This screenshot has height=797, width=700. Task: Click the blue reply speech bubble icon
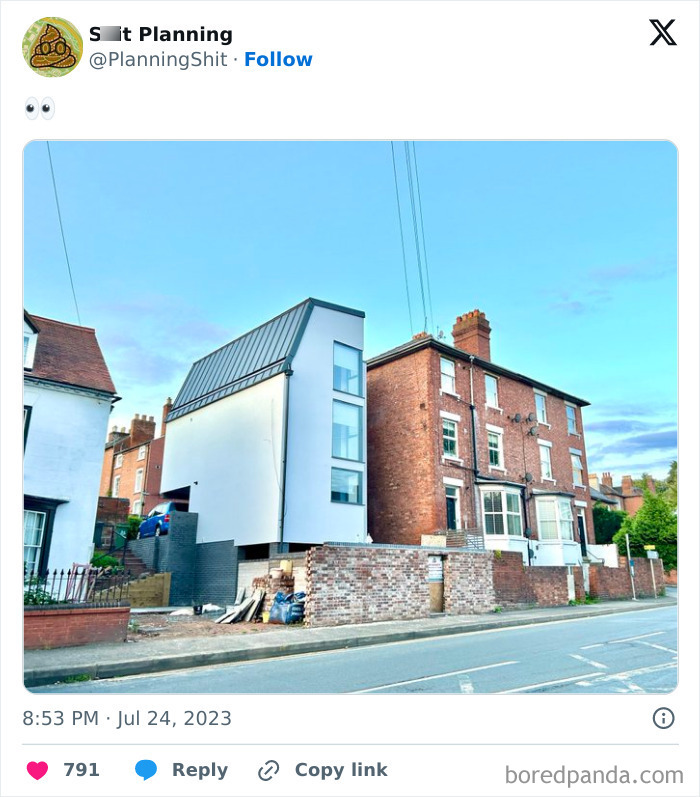coord(146,770)
